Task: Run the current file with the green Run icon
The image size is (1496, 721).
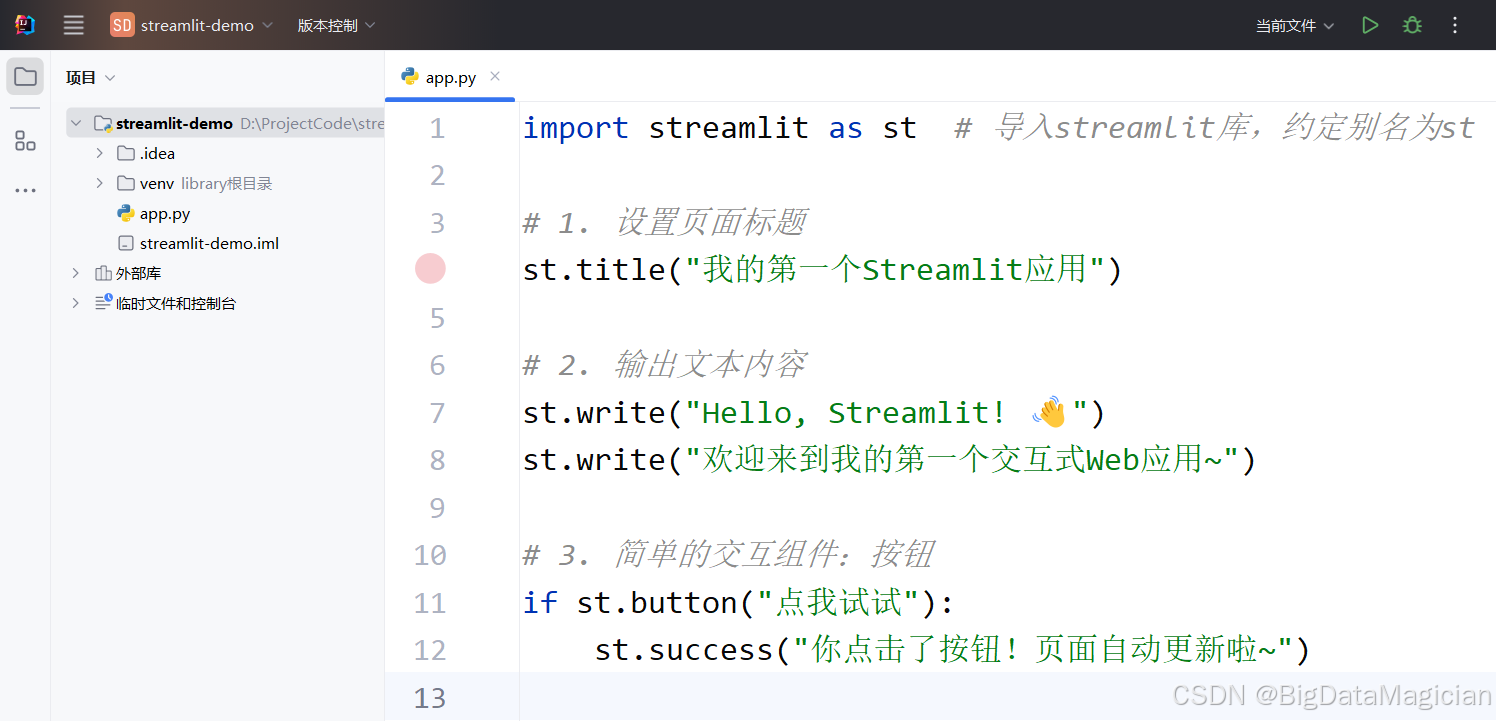Action: coord(1370,25)
